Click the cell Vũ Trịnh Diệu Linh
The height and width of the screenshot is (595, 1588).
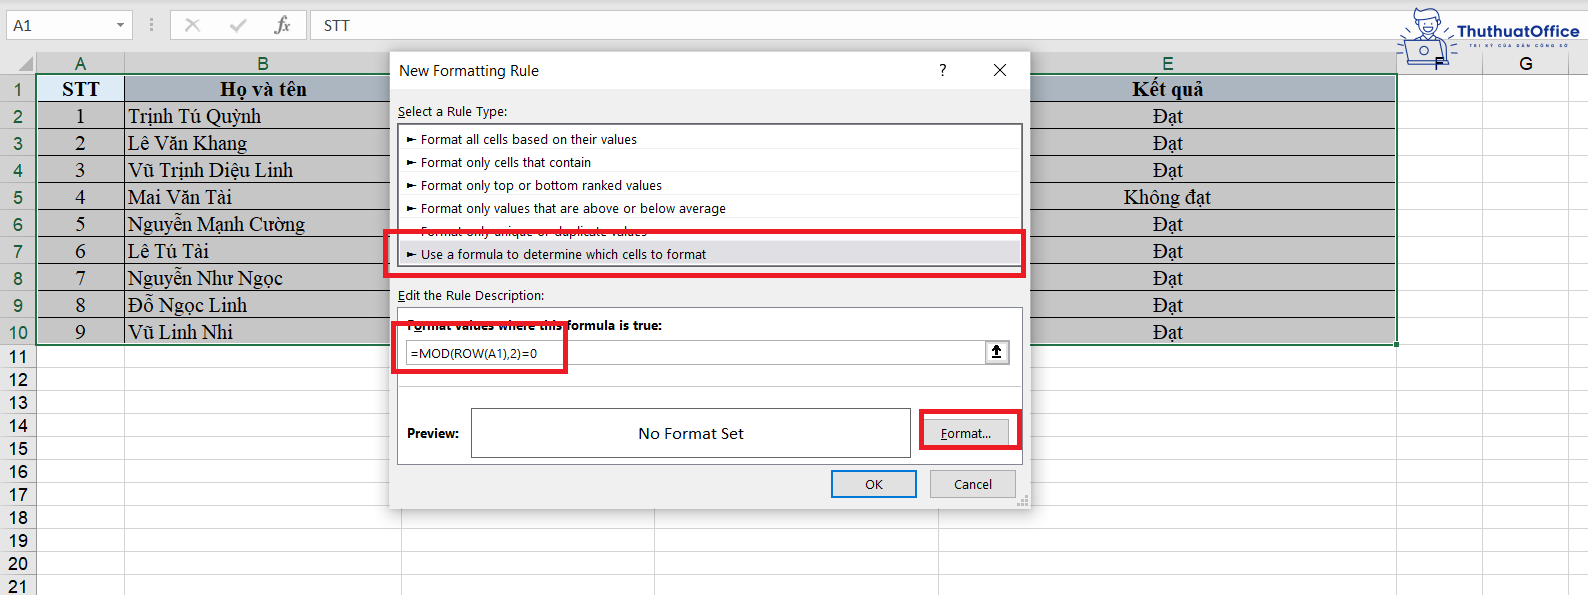[257, 170]
